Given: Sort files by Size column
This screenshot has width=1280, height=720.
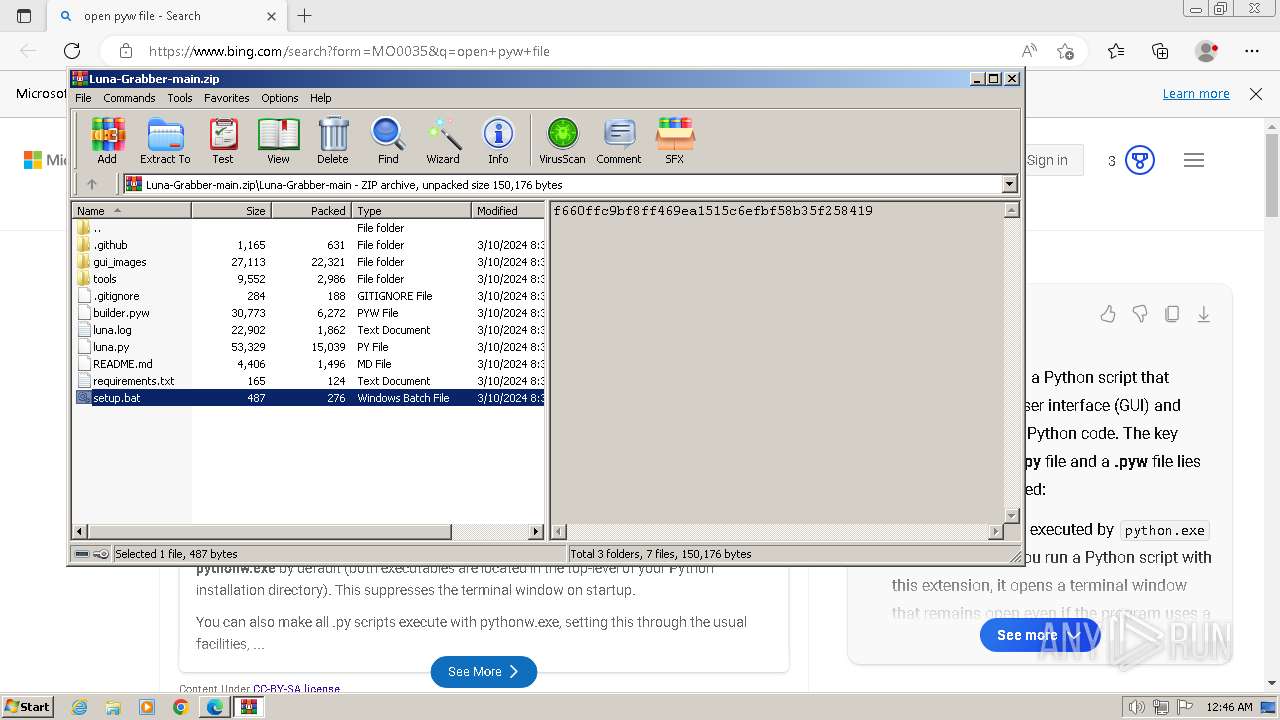Looking at the screenshot, I should 231,210.
